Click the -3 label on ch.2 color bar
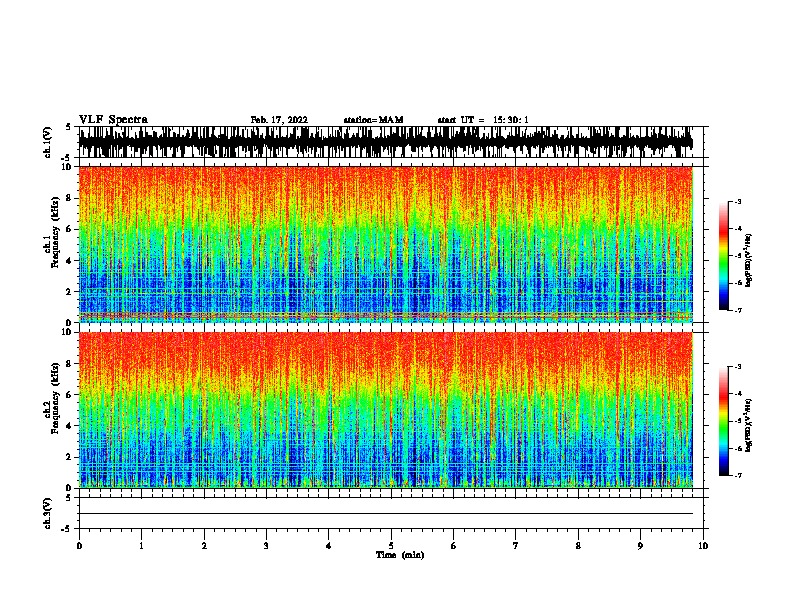Screen dimensions: 792x612 point(737,367)
